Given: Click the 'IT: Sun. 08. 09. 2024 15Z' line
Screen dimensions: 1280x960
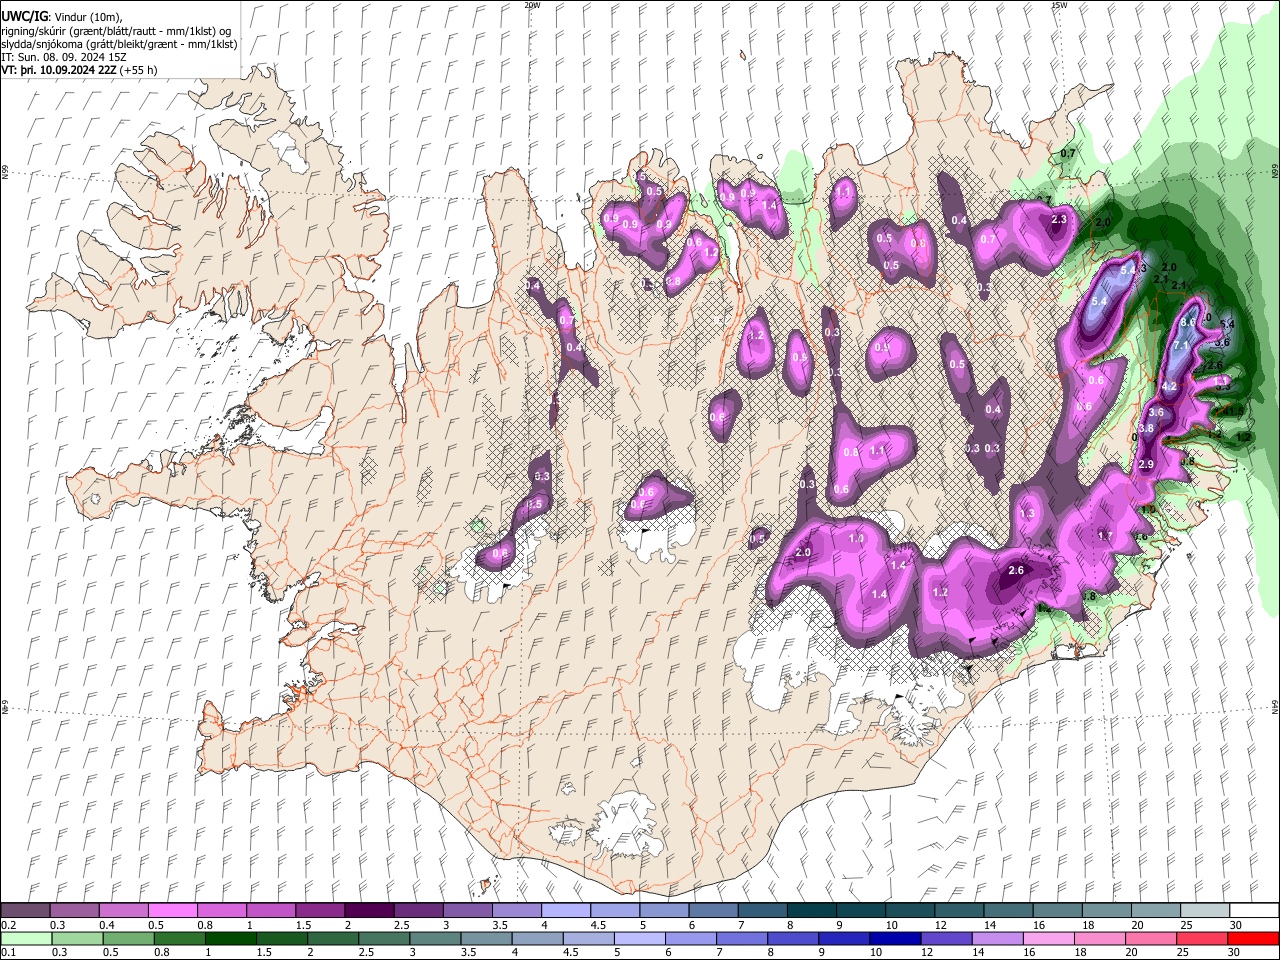Looking at the screenshot, I should (x=63, y=57).
